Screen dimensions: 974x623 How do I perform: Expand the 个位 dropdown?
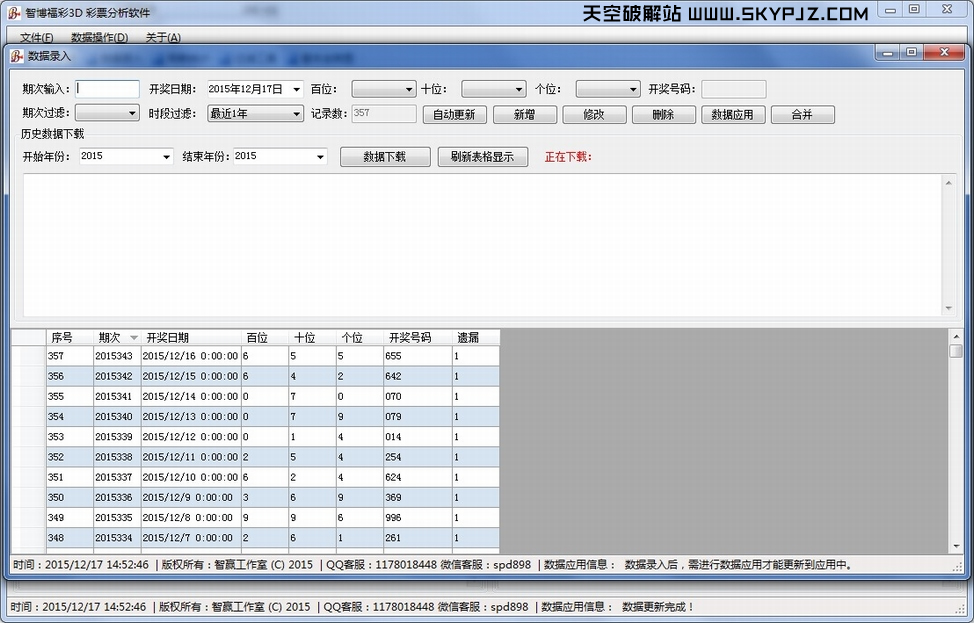[x=633, y=89]
